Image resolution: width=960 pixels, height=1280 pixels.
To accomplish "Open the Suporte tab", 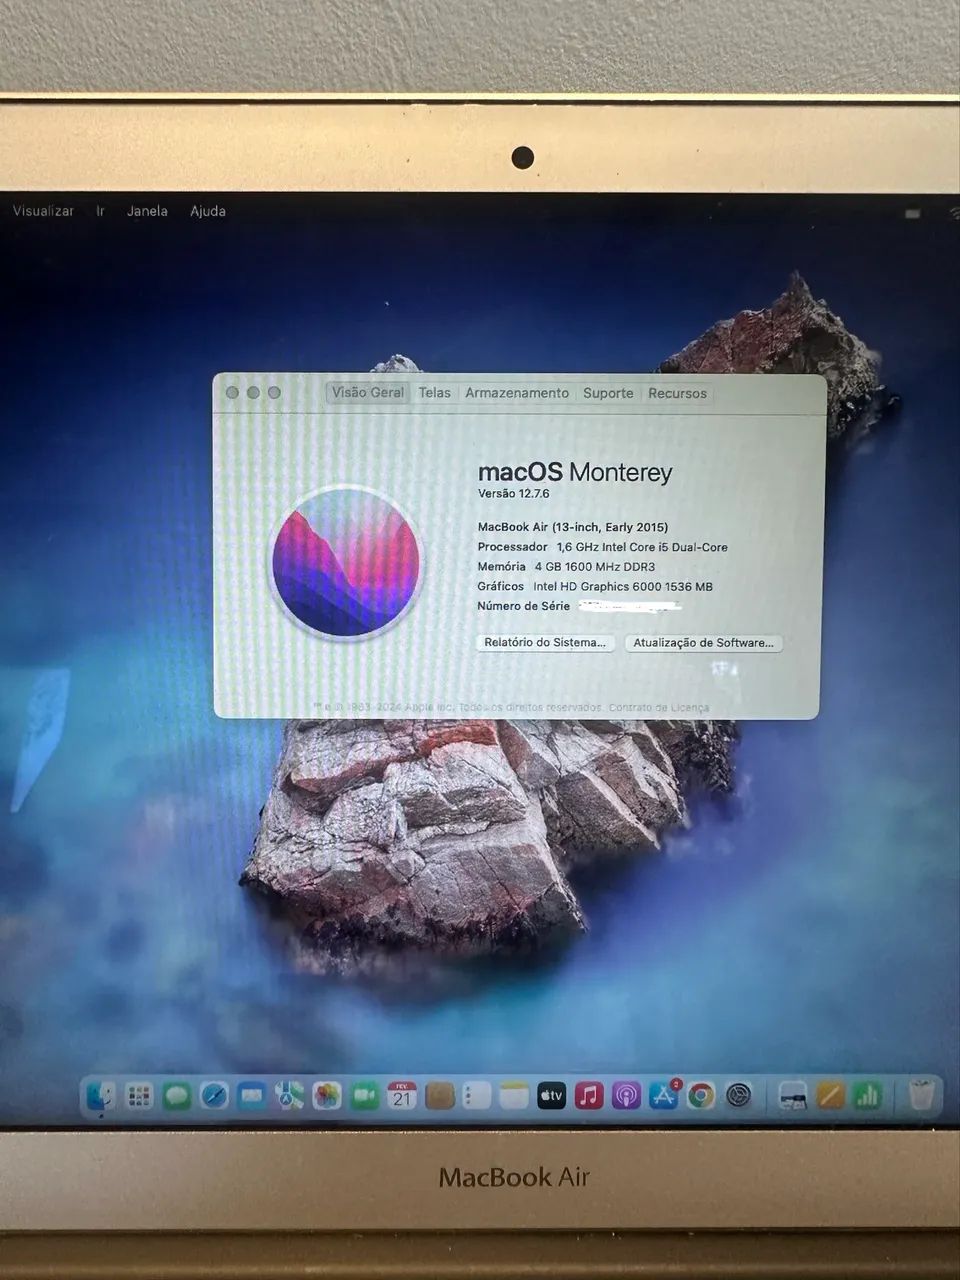I will [608, 393].
